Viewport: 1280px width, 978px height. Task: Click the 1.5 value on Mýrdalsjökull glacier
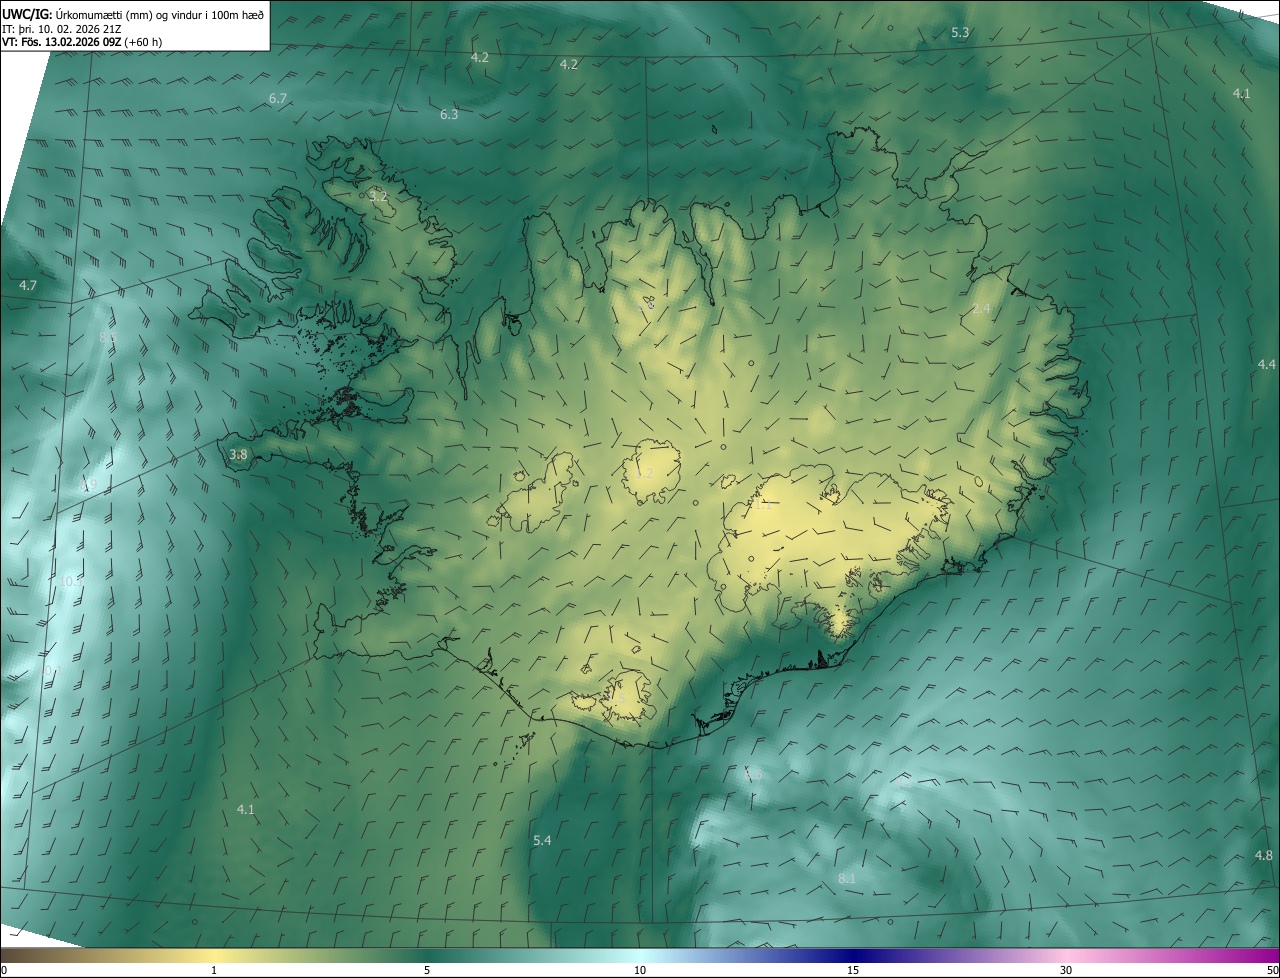click(x=617, y=697)
